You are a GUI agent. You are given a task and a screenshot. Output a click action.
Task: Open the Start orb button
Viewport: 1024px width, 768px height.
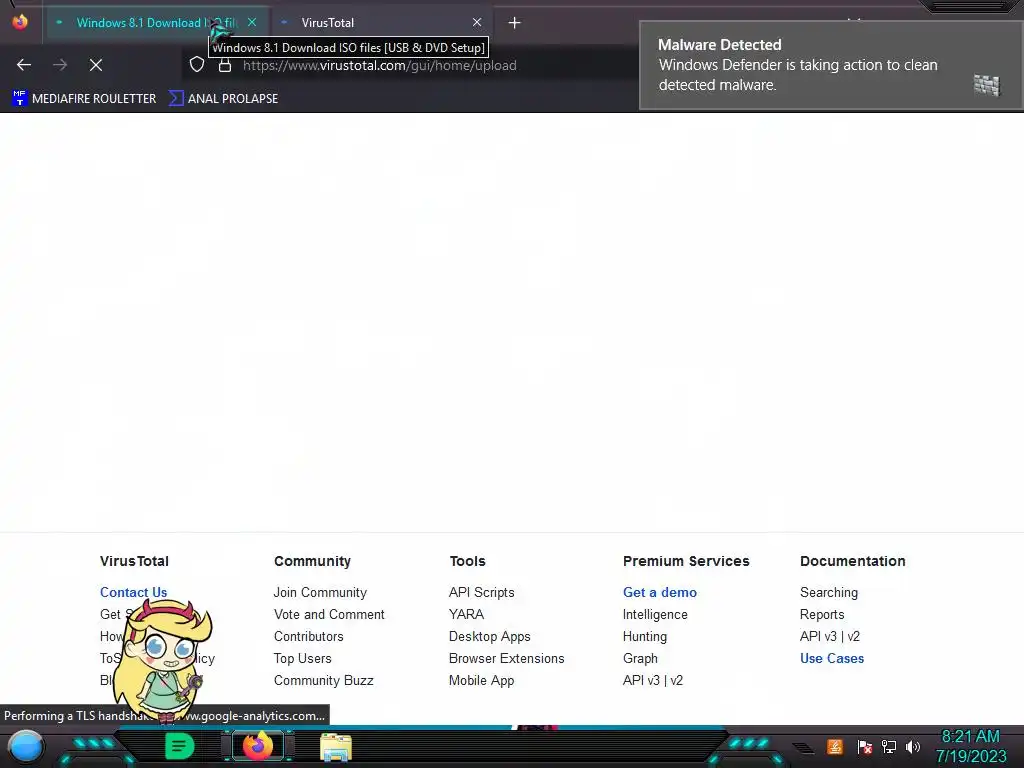(x=25, y=747)
